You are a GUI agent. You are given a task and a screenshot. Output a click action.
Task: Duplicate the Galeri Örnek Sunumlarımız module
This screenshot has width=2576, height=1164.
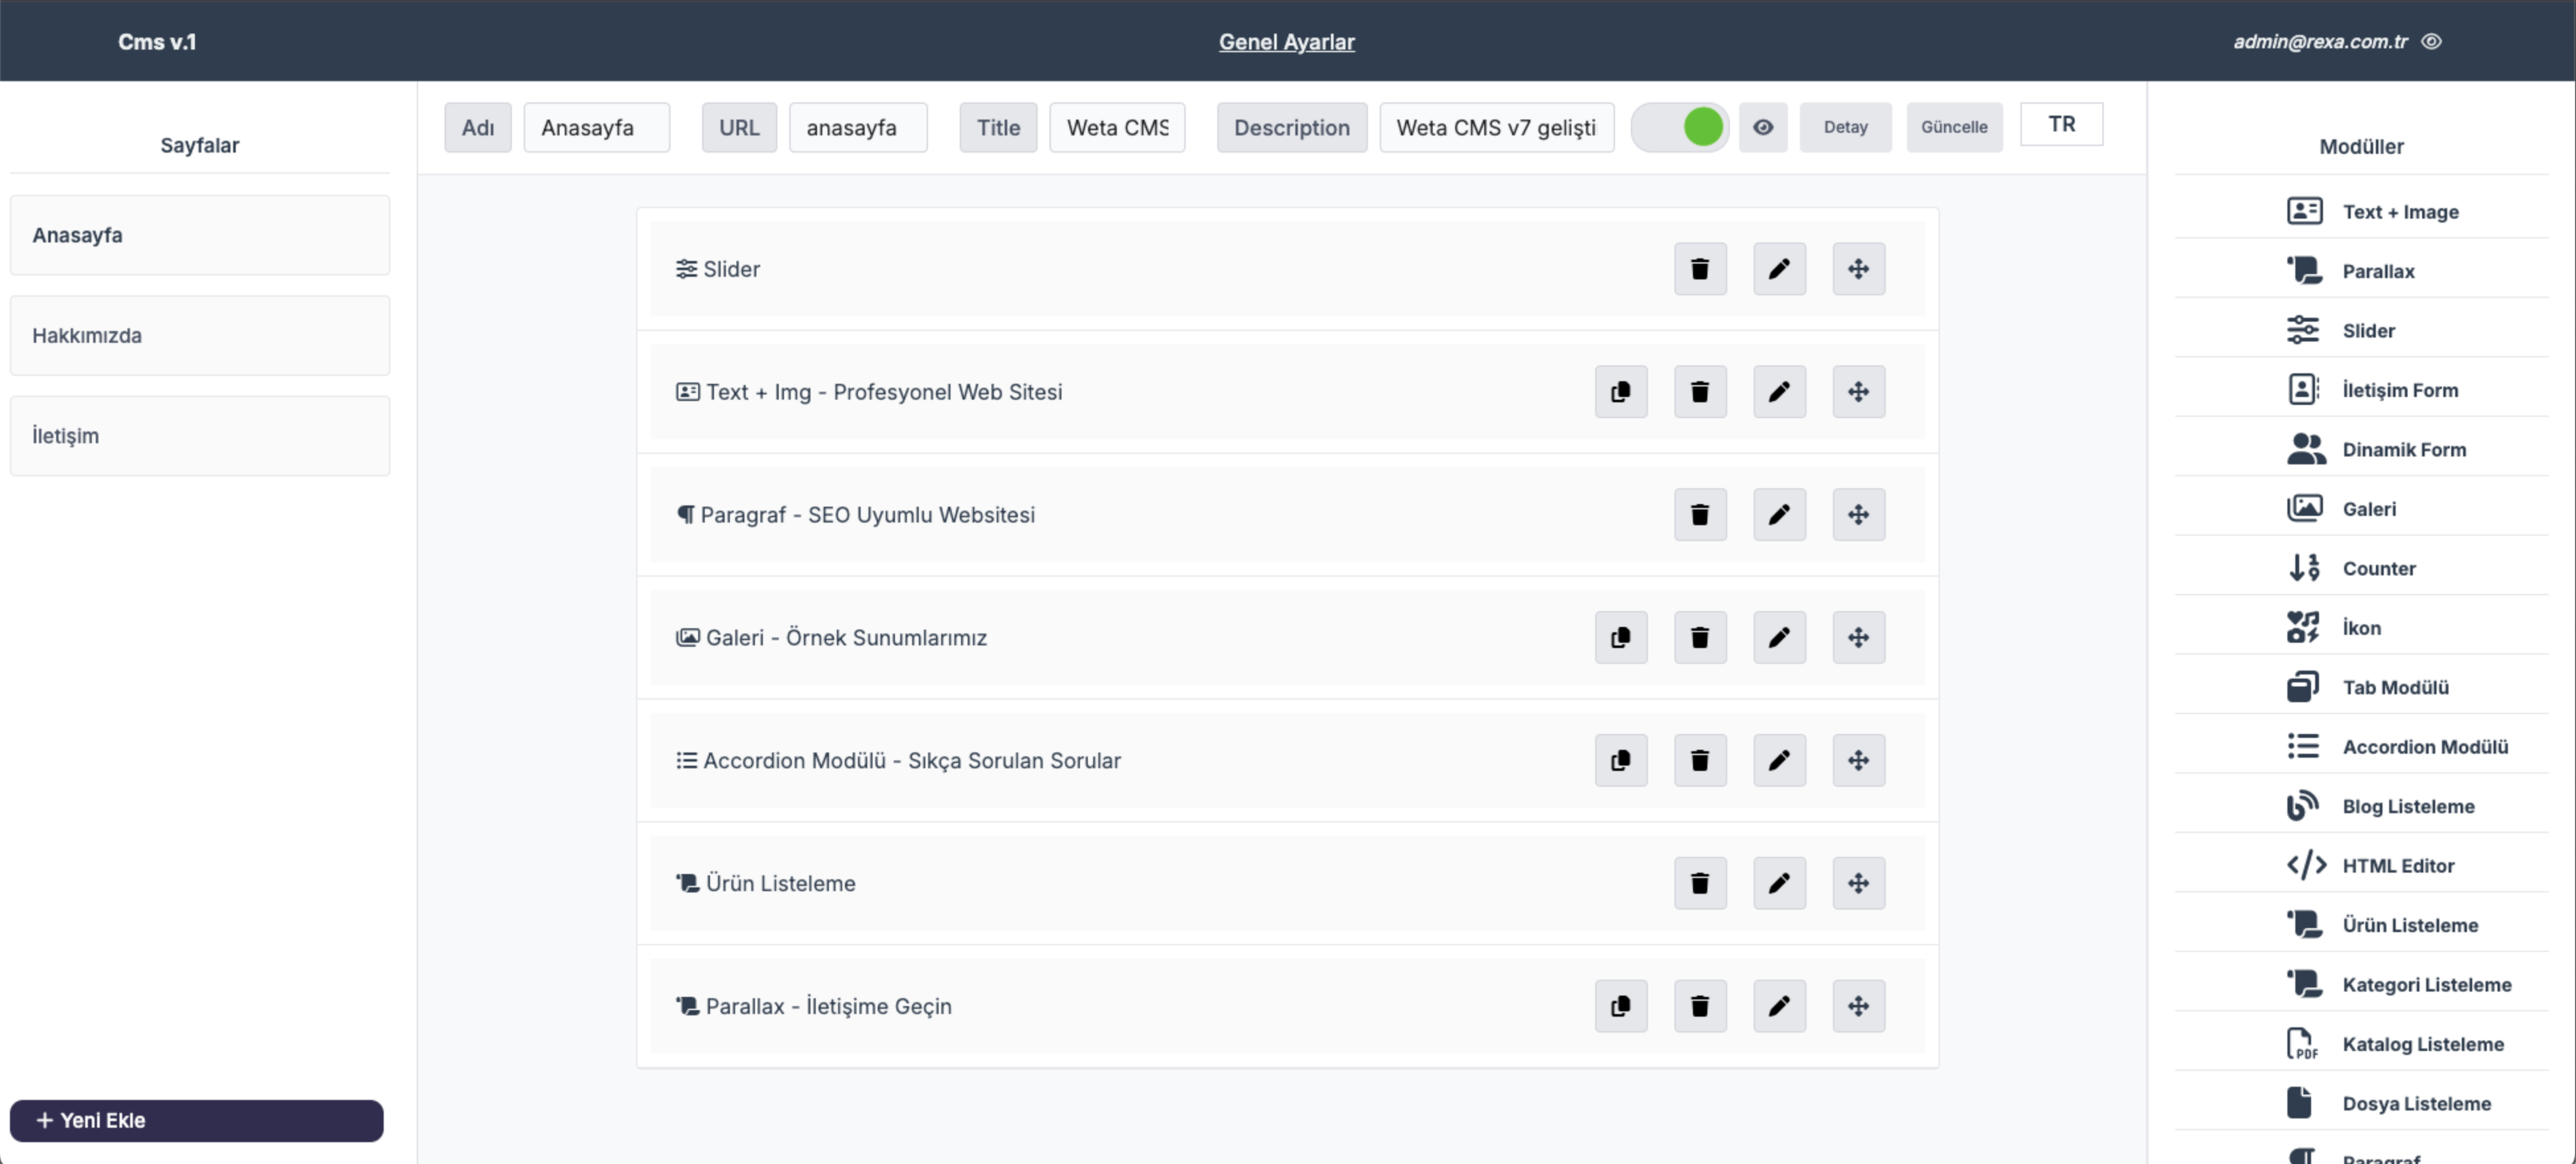(1621, 638)
